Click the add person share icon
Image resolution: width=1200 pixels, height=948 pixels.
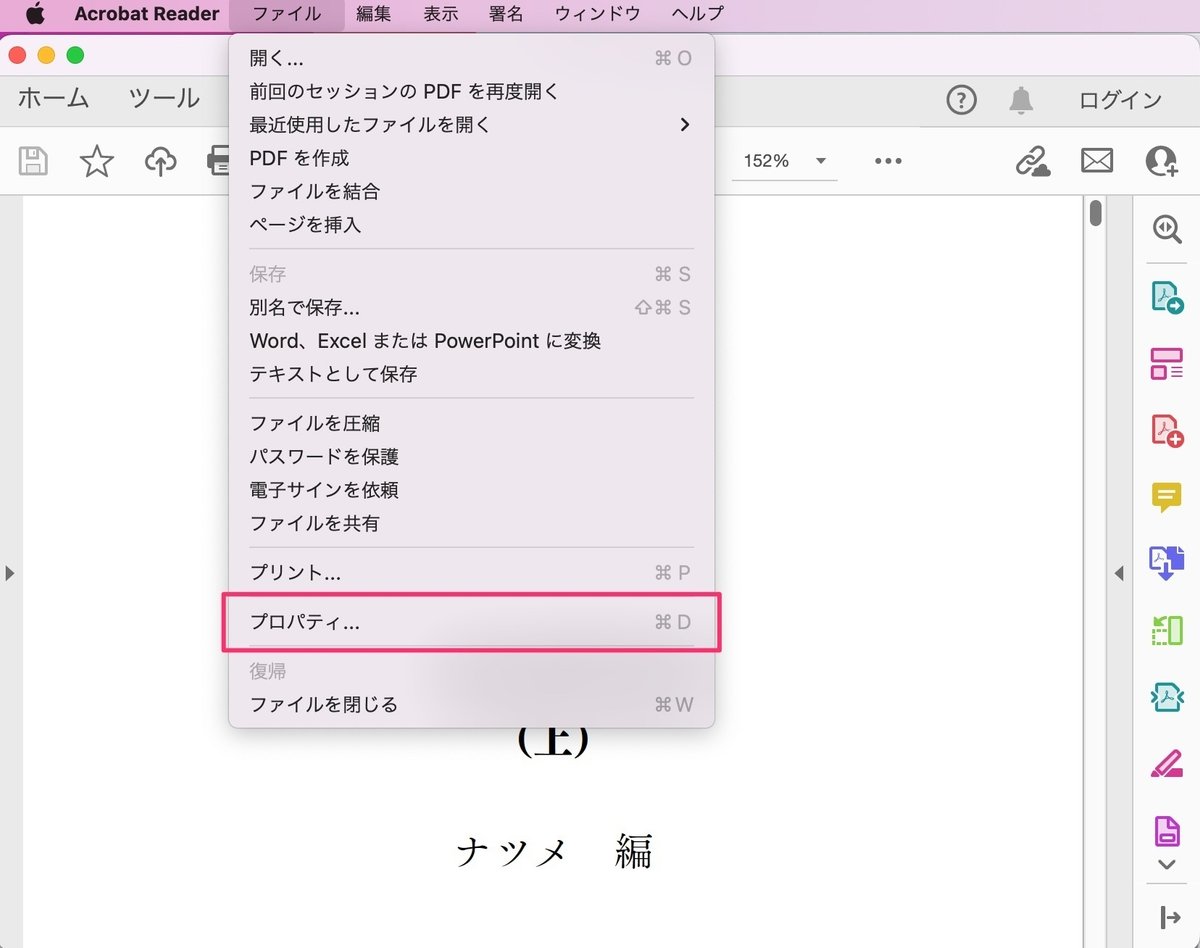tap(1161, 161)
